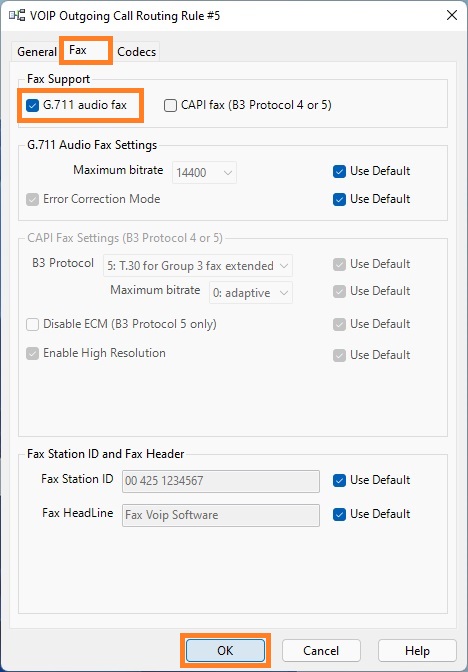Click the OK button
The image size is (468, 672).
(225, 651)
